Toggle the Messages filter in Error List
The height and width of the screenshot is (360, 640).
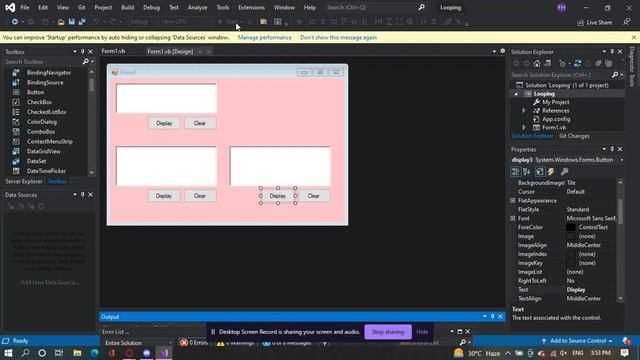[287, 343]
